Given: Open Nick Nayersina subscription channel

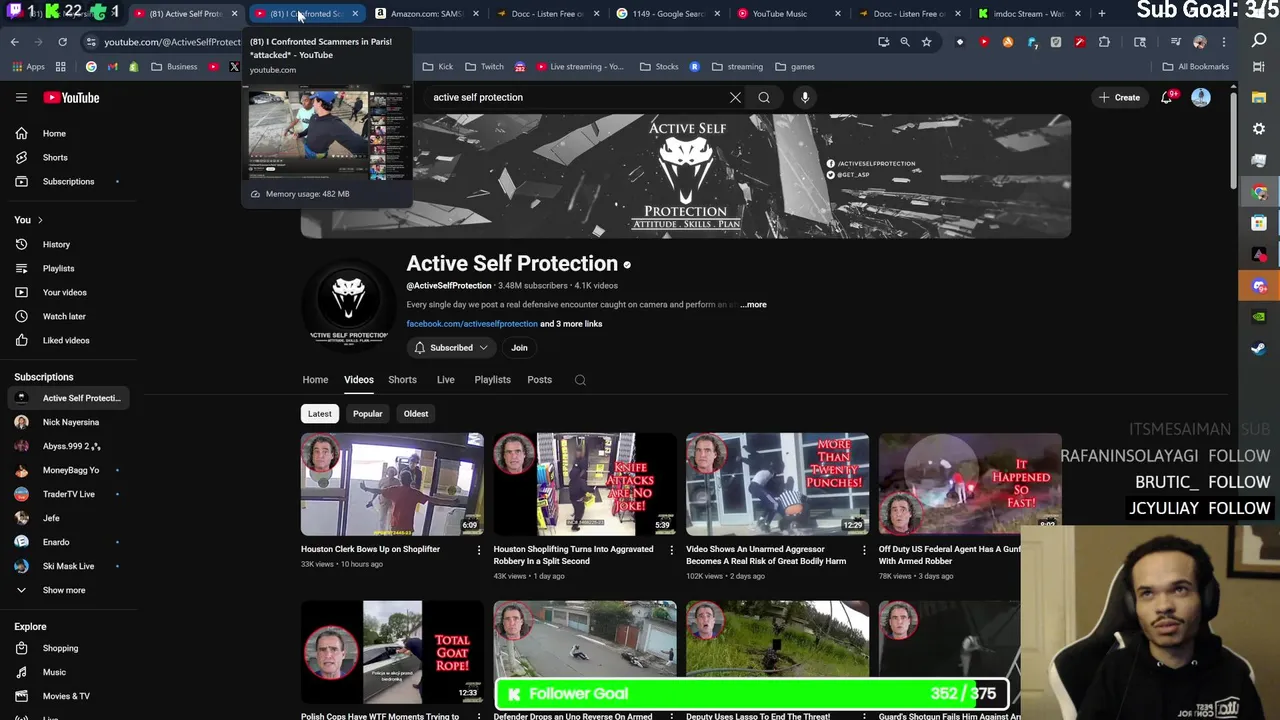Looking at the screenshot, I should coord(70,422).
